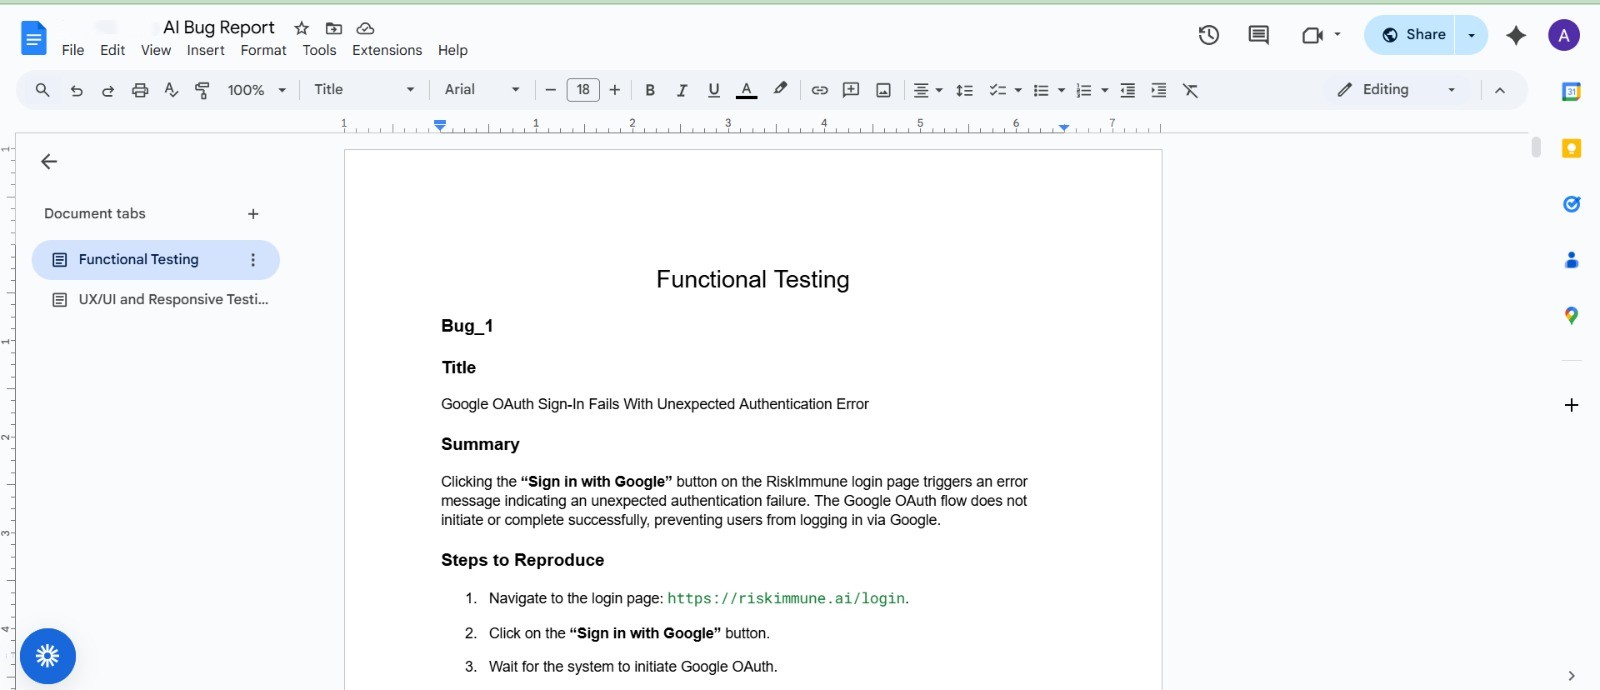Open the text color picker
This screenshot has width=1600, height=690.
pyautogui.click(x=746, y=90)
